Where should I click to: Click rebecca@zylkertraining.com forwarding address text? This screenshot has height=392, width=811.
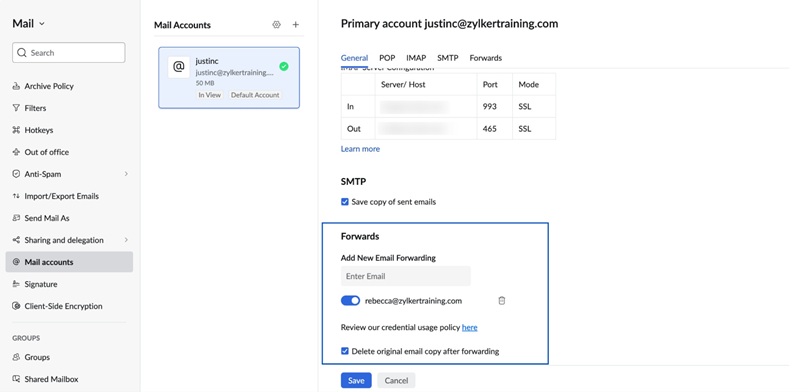point(413,300)
